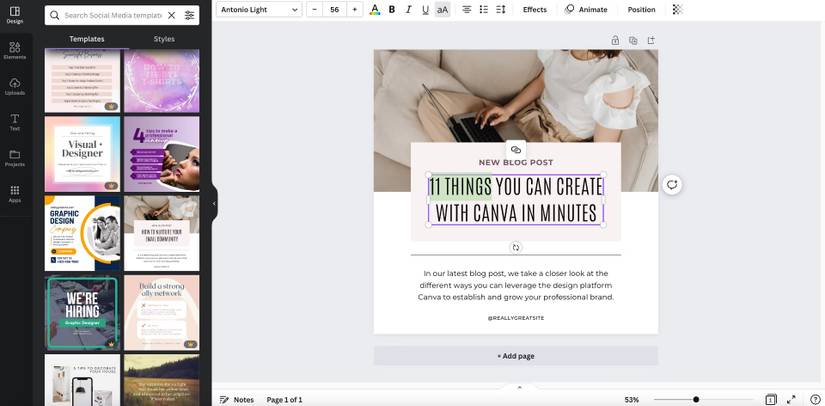
Task: Enter fullscreen present mode
Action: [791, 400]
